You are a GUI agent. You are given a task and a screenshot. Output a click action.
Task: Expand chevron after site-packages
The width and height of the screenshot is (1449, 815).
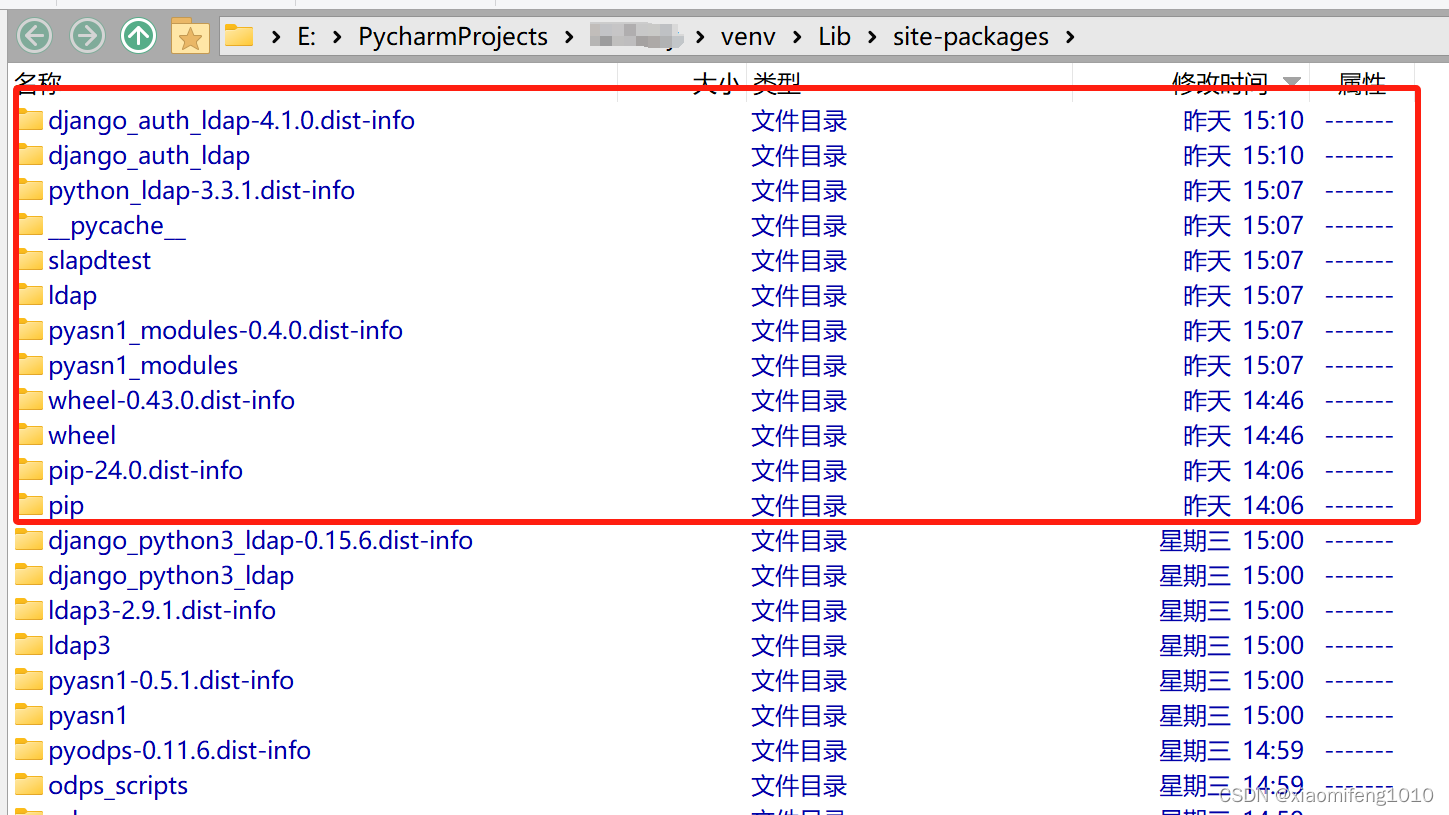[x=1071, y=37]
